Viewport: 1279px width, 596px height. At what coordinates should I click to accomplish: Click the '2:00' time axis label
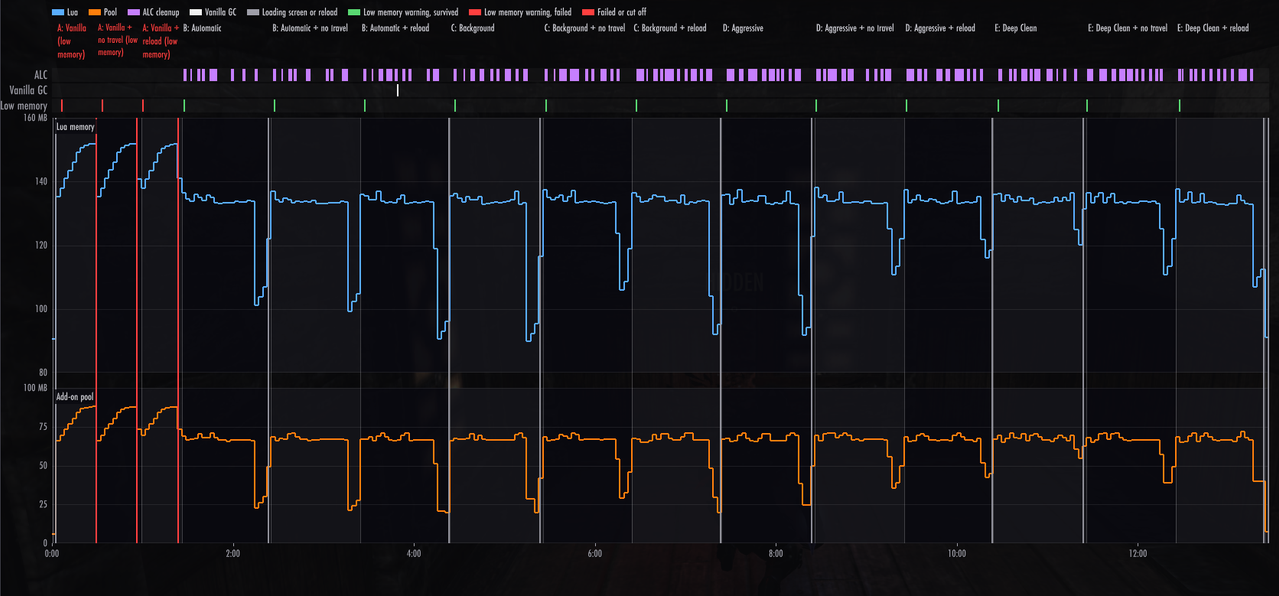[233, 552]
